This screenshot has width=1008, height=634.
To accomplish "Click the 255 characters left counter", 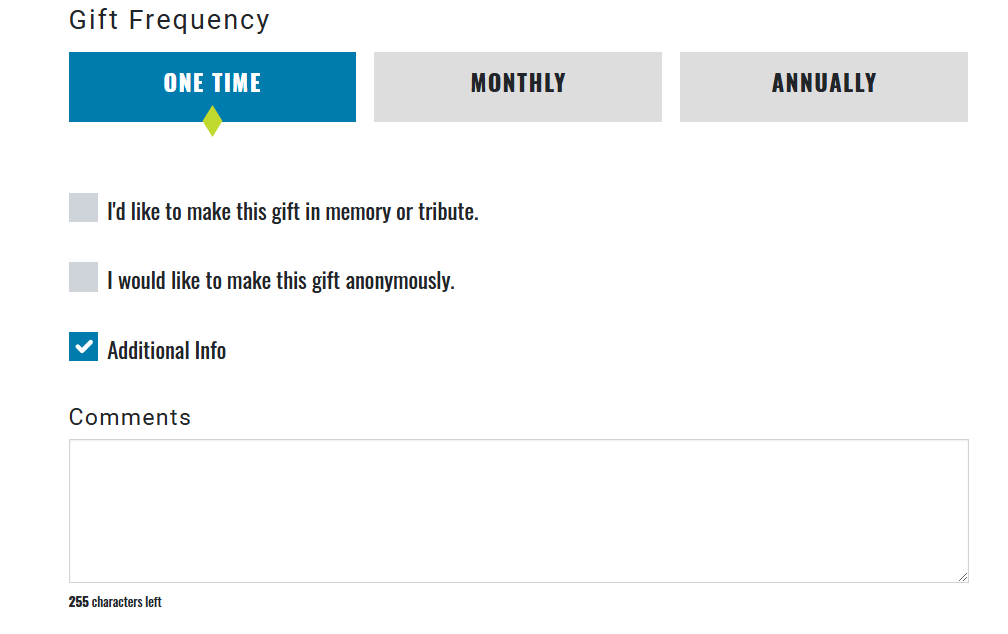I will tap(115, 602).
